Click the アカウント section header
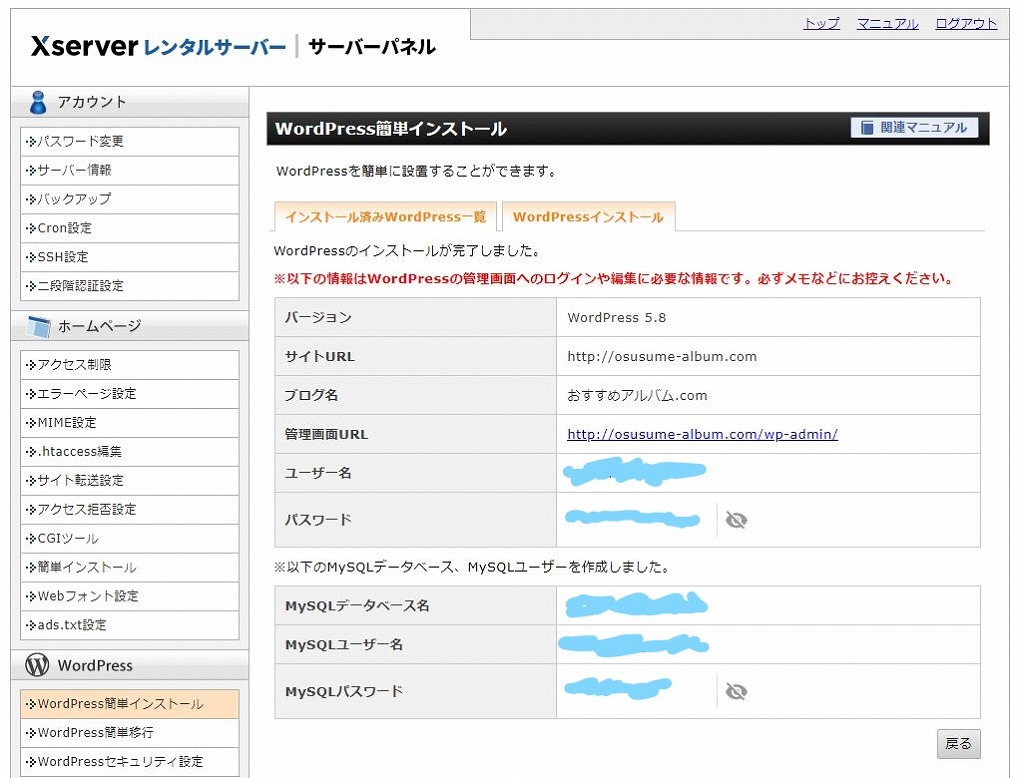1024x778 pixels. [x=129, y=103]
